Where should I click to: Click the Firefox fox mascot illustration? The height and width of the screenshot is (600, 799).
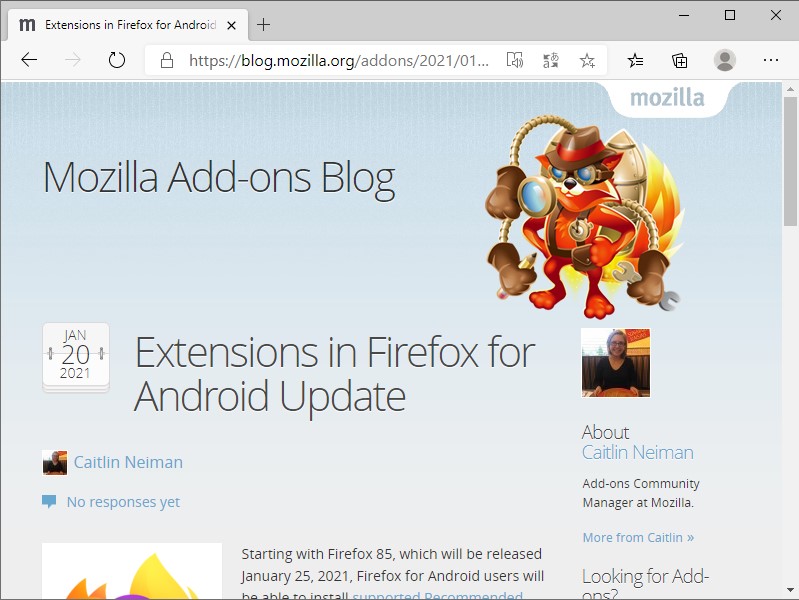click(584, 216)
